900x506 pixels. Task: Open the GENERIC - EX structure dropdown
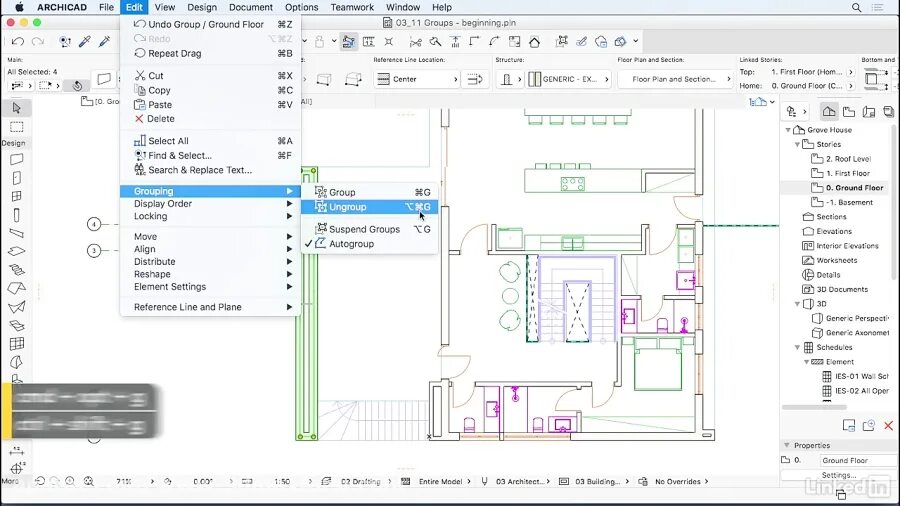click(x=568, y=79)
